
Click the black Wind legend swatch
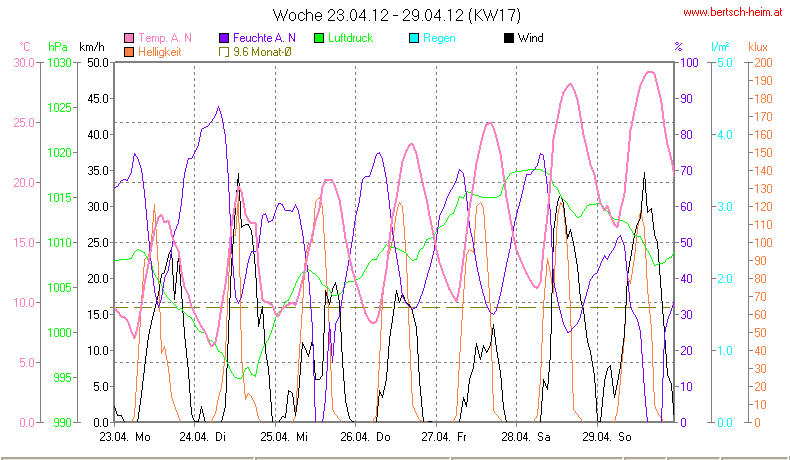[x=508, y=38]
